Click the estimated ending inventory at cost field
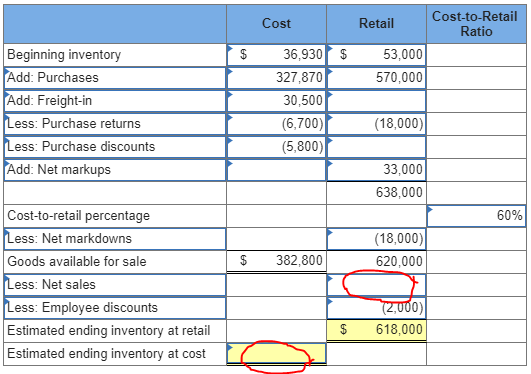The height and width of the screenshot is (374, 531). 276,354
